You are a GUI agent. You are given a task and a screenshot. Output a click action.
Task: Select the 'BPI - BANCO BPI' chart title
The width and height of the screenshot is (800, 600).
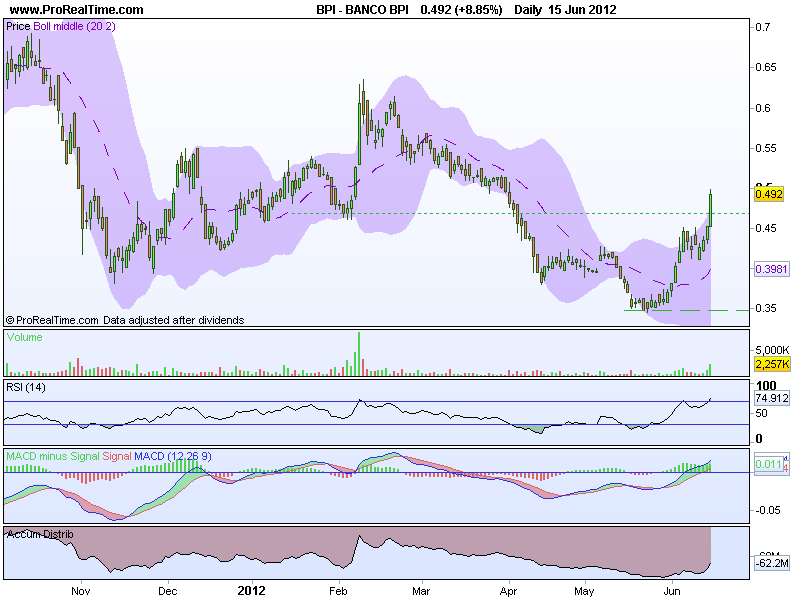point(362,10)
